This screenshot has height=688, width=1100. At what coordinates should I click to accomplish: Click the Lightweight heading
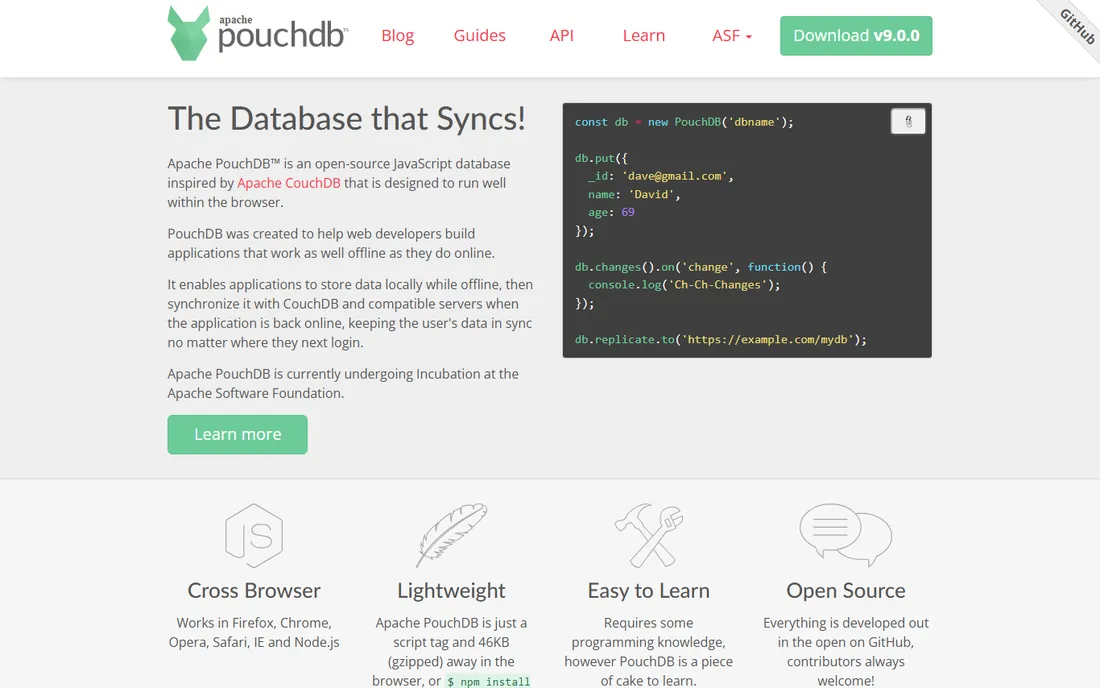[x=451, y=591]
